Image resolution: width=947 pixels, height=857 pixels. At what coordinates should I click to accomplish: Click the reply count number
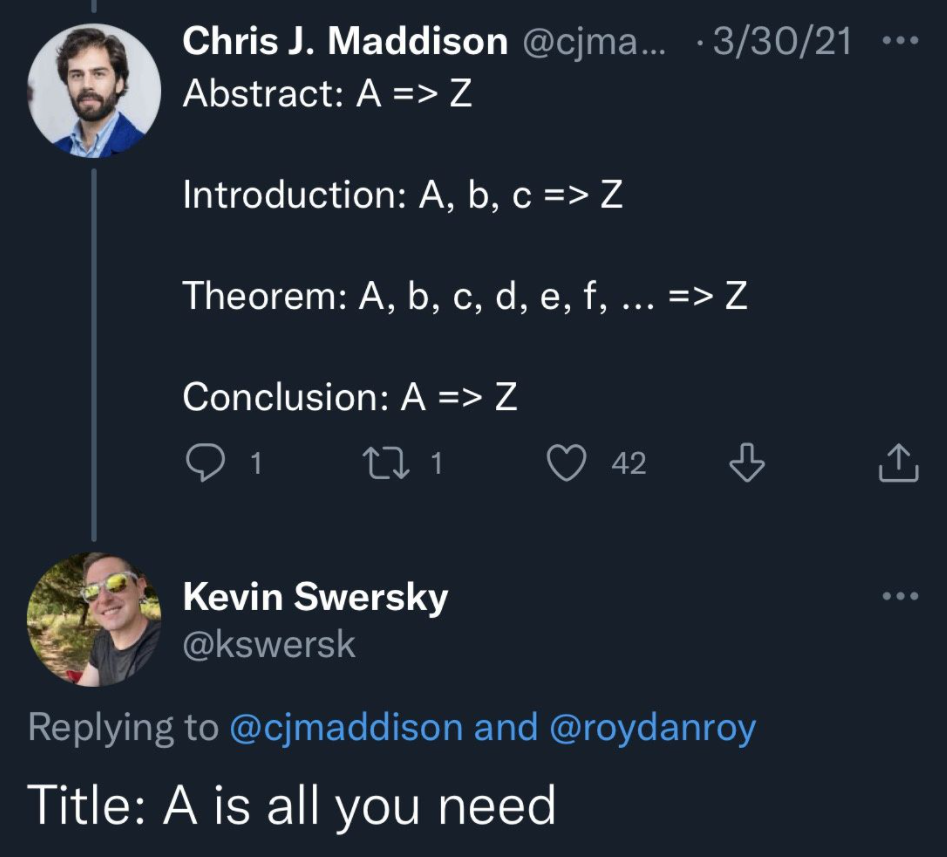click(255, 463)
